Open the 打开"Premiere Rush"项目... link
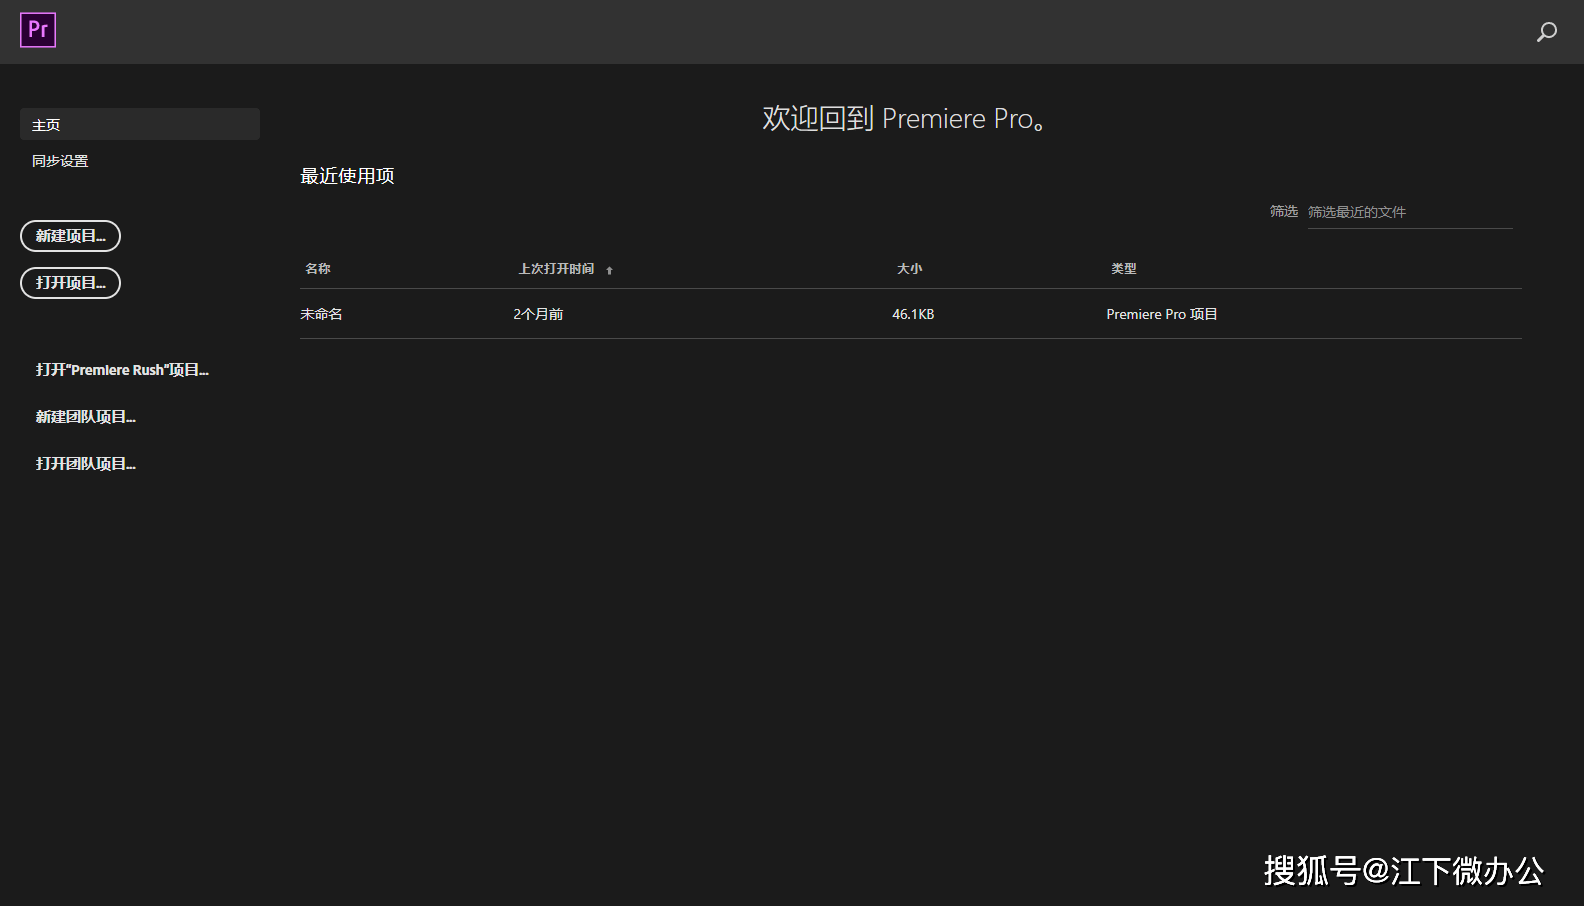Screen dimensions: 1584x906 122,370
